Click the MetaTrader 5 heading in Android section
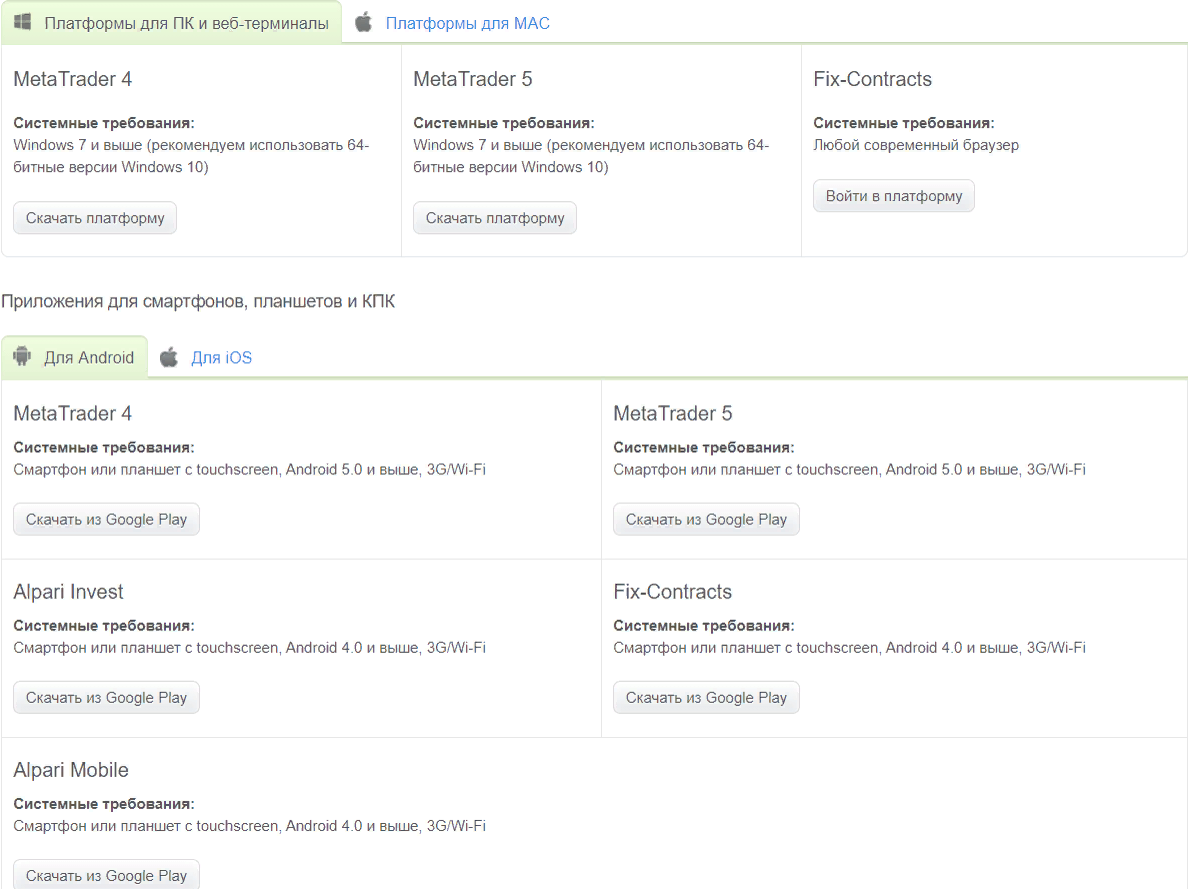 673,413
